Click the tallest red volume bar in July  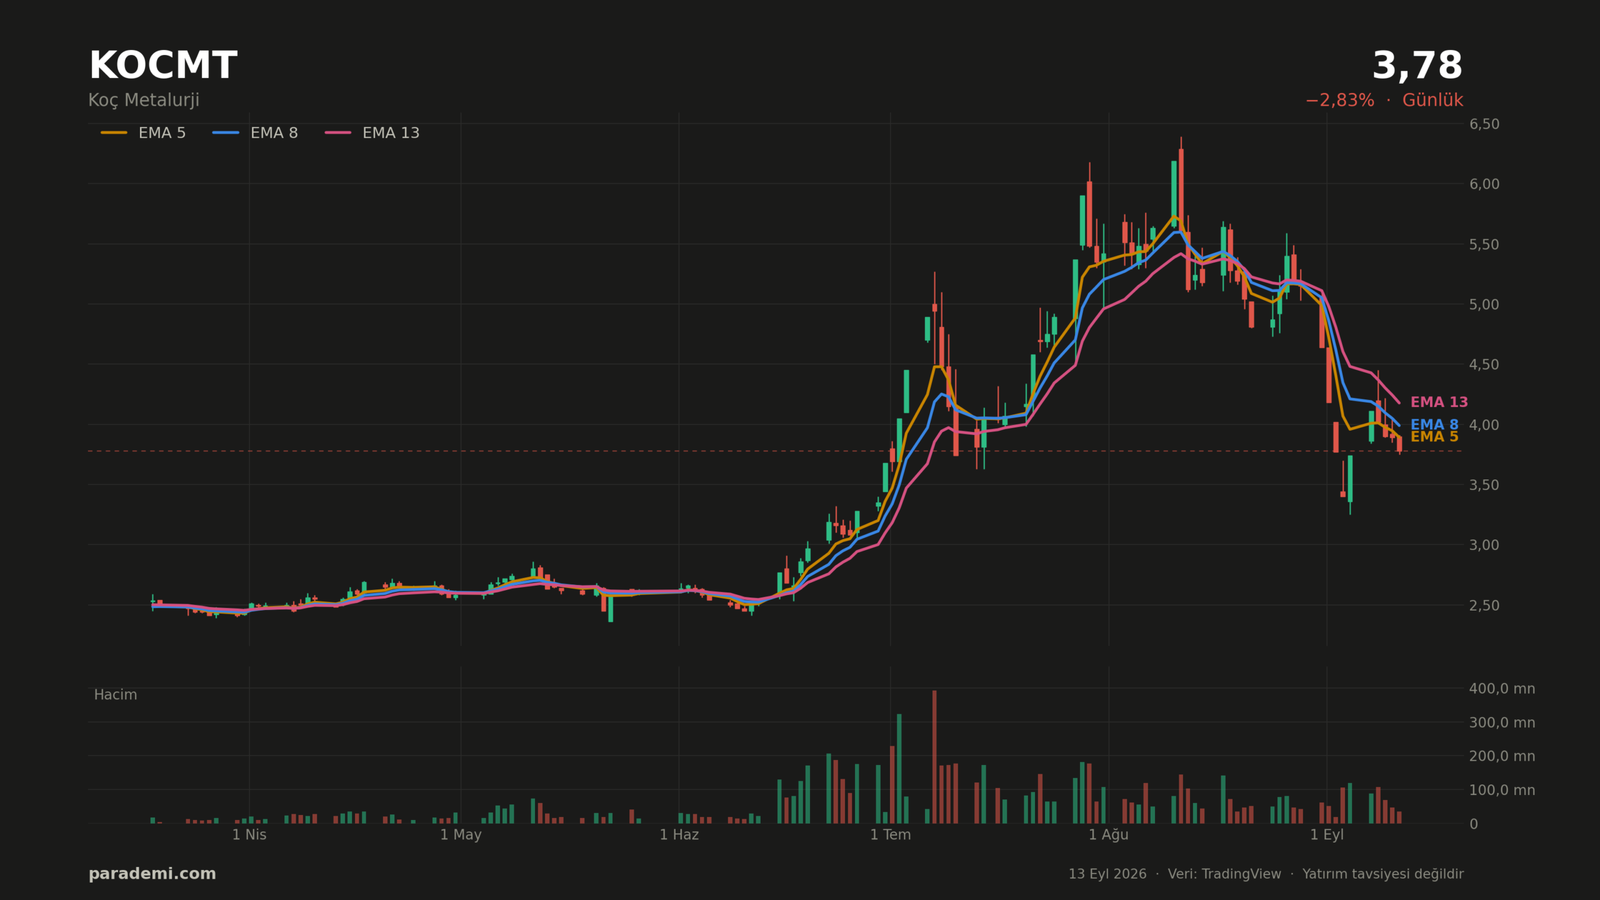tap(934, 757)
